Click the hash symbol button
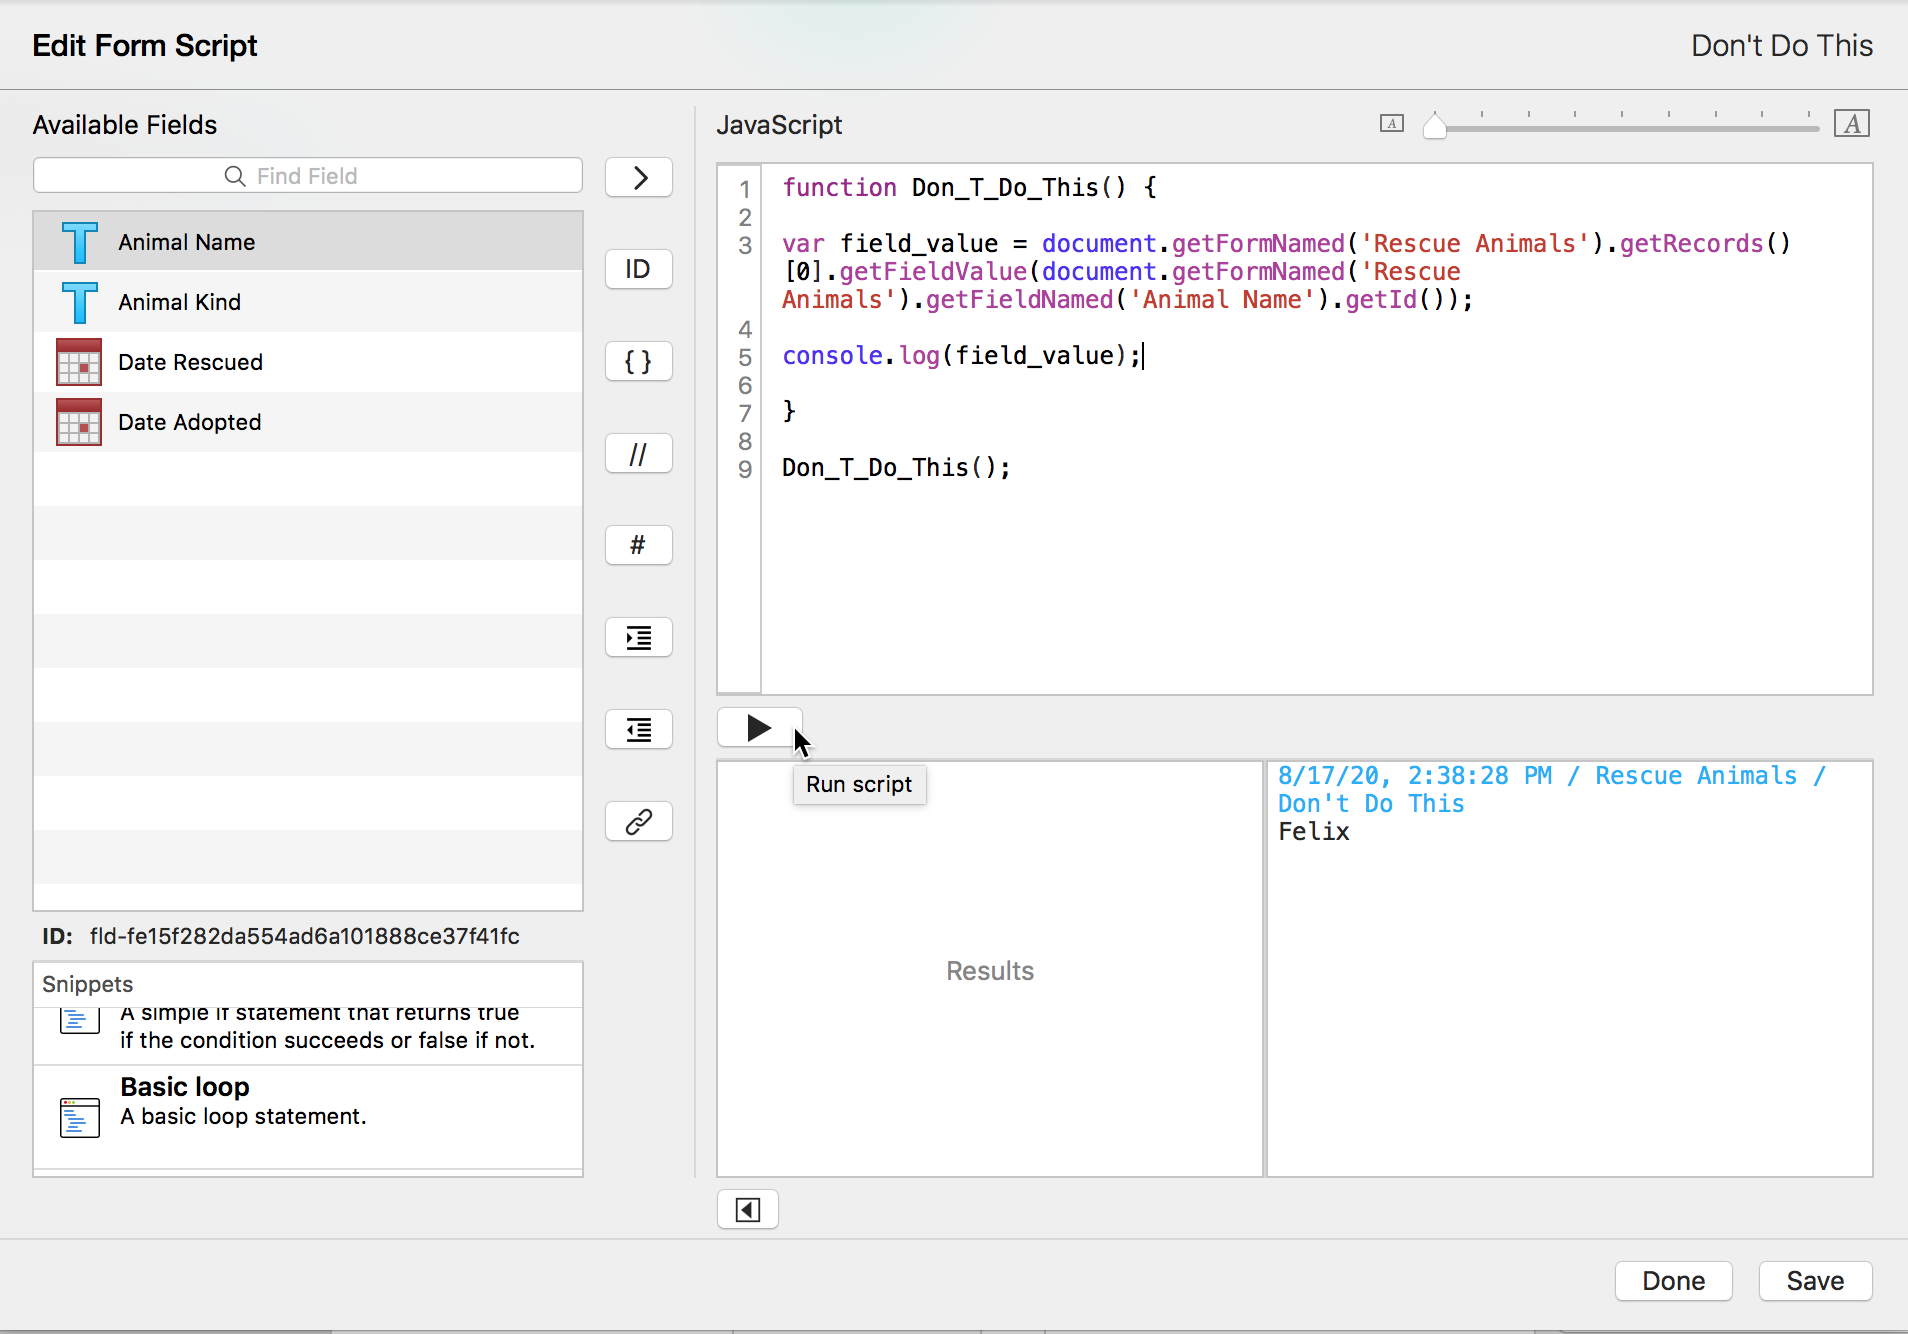Image resolution: width=1908 pixels, height=1334 pixels. 639,546
